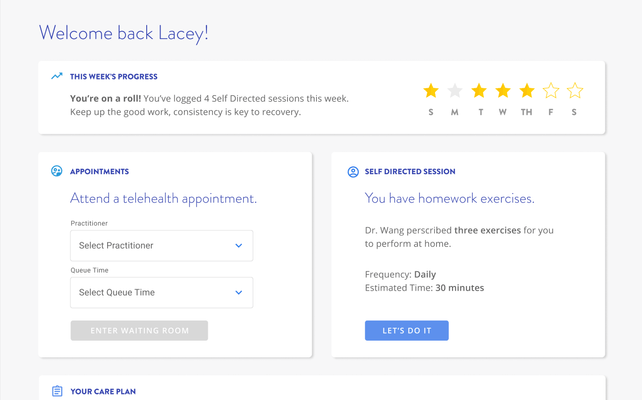Screen dimensions: 642x400
Task: Click Friday's empty outlined star
Action: tap(551, 91)
